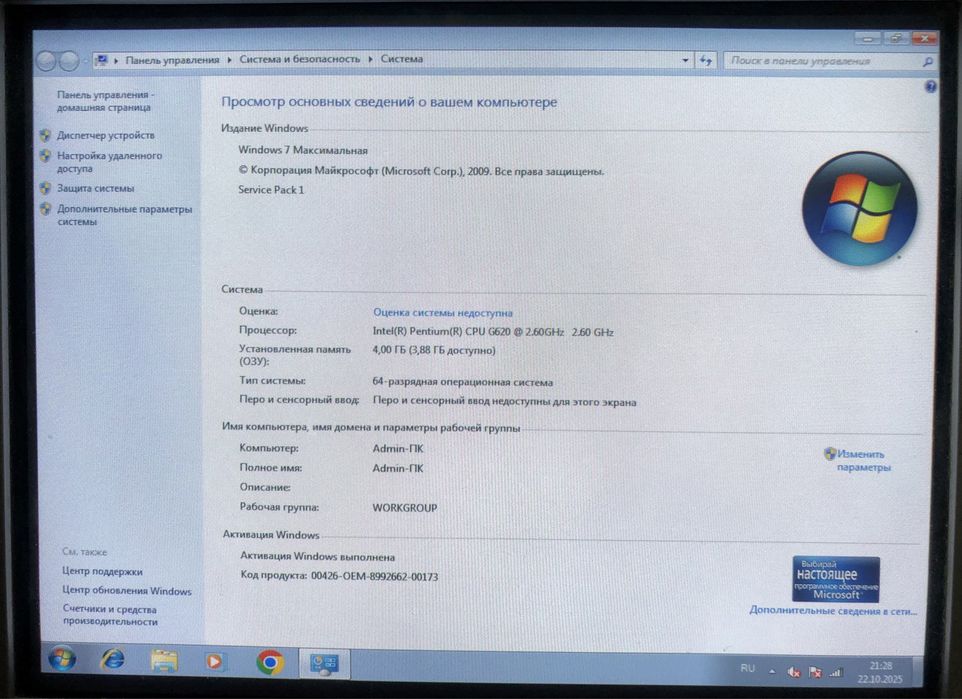Open Центр обновления Windows link

click(126, 590)
